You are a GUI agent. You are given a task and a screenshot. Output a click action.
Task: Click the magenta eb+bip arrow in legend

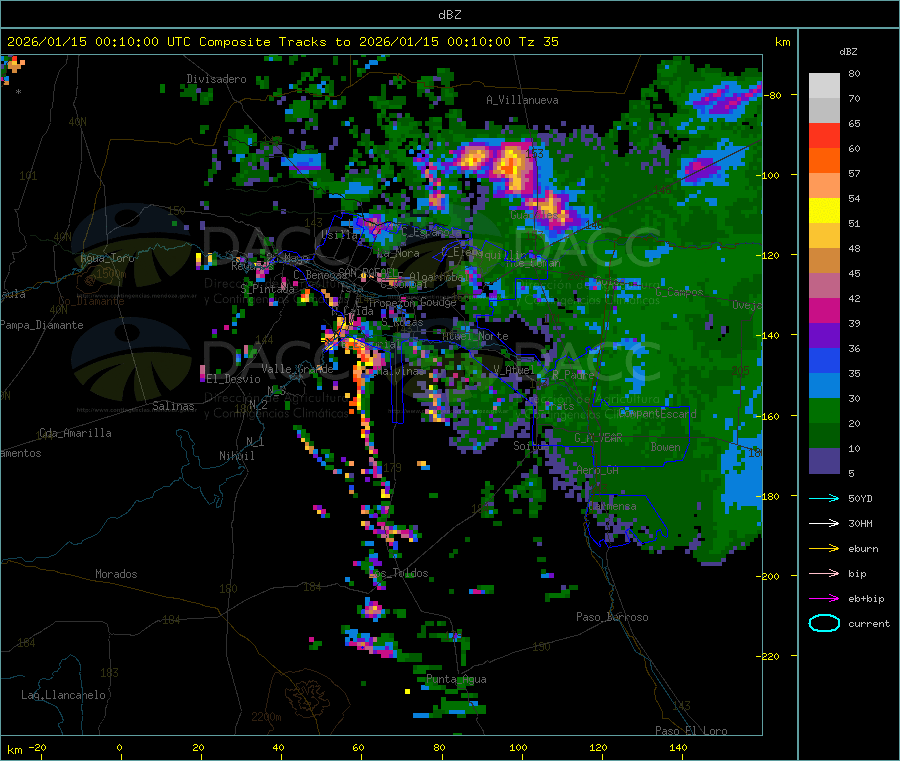click(x=824, y=599)
